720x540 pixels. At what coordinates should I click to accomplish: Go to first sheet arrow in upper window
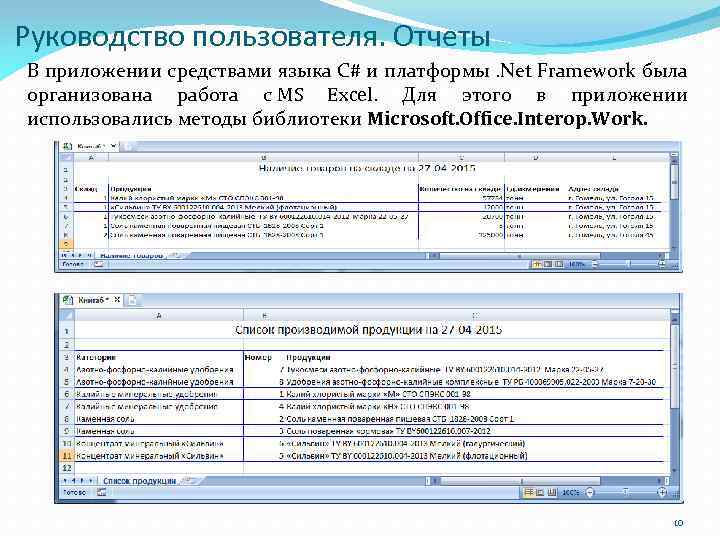[65, 255]
